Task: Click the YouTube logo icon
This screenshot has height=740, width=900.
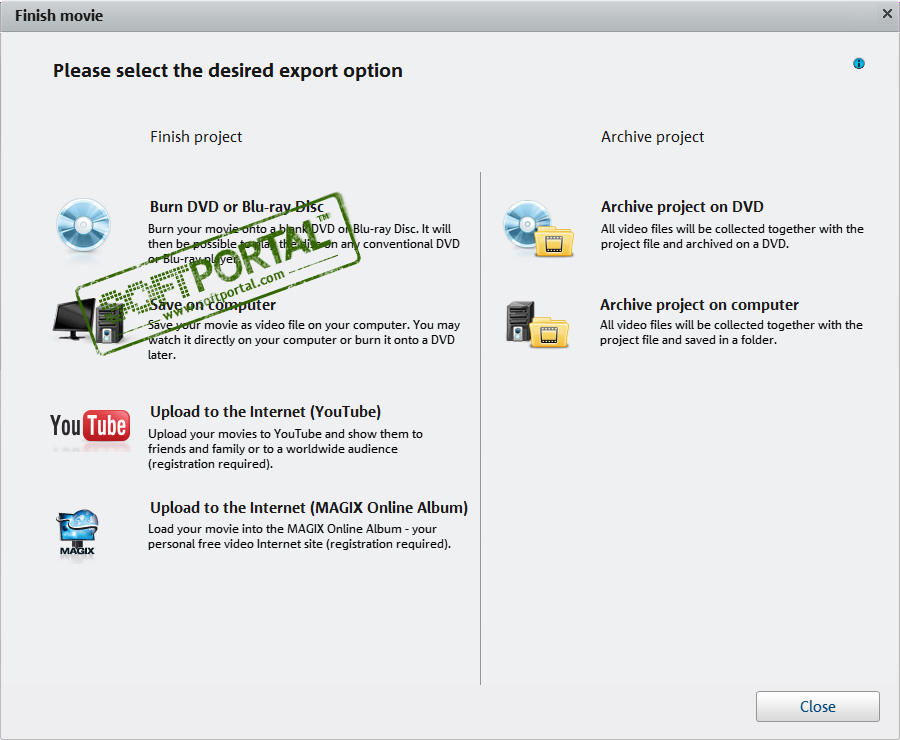Action: click(x=90, y=425)
